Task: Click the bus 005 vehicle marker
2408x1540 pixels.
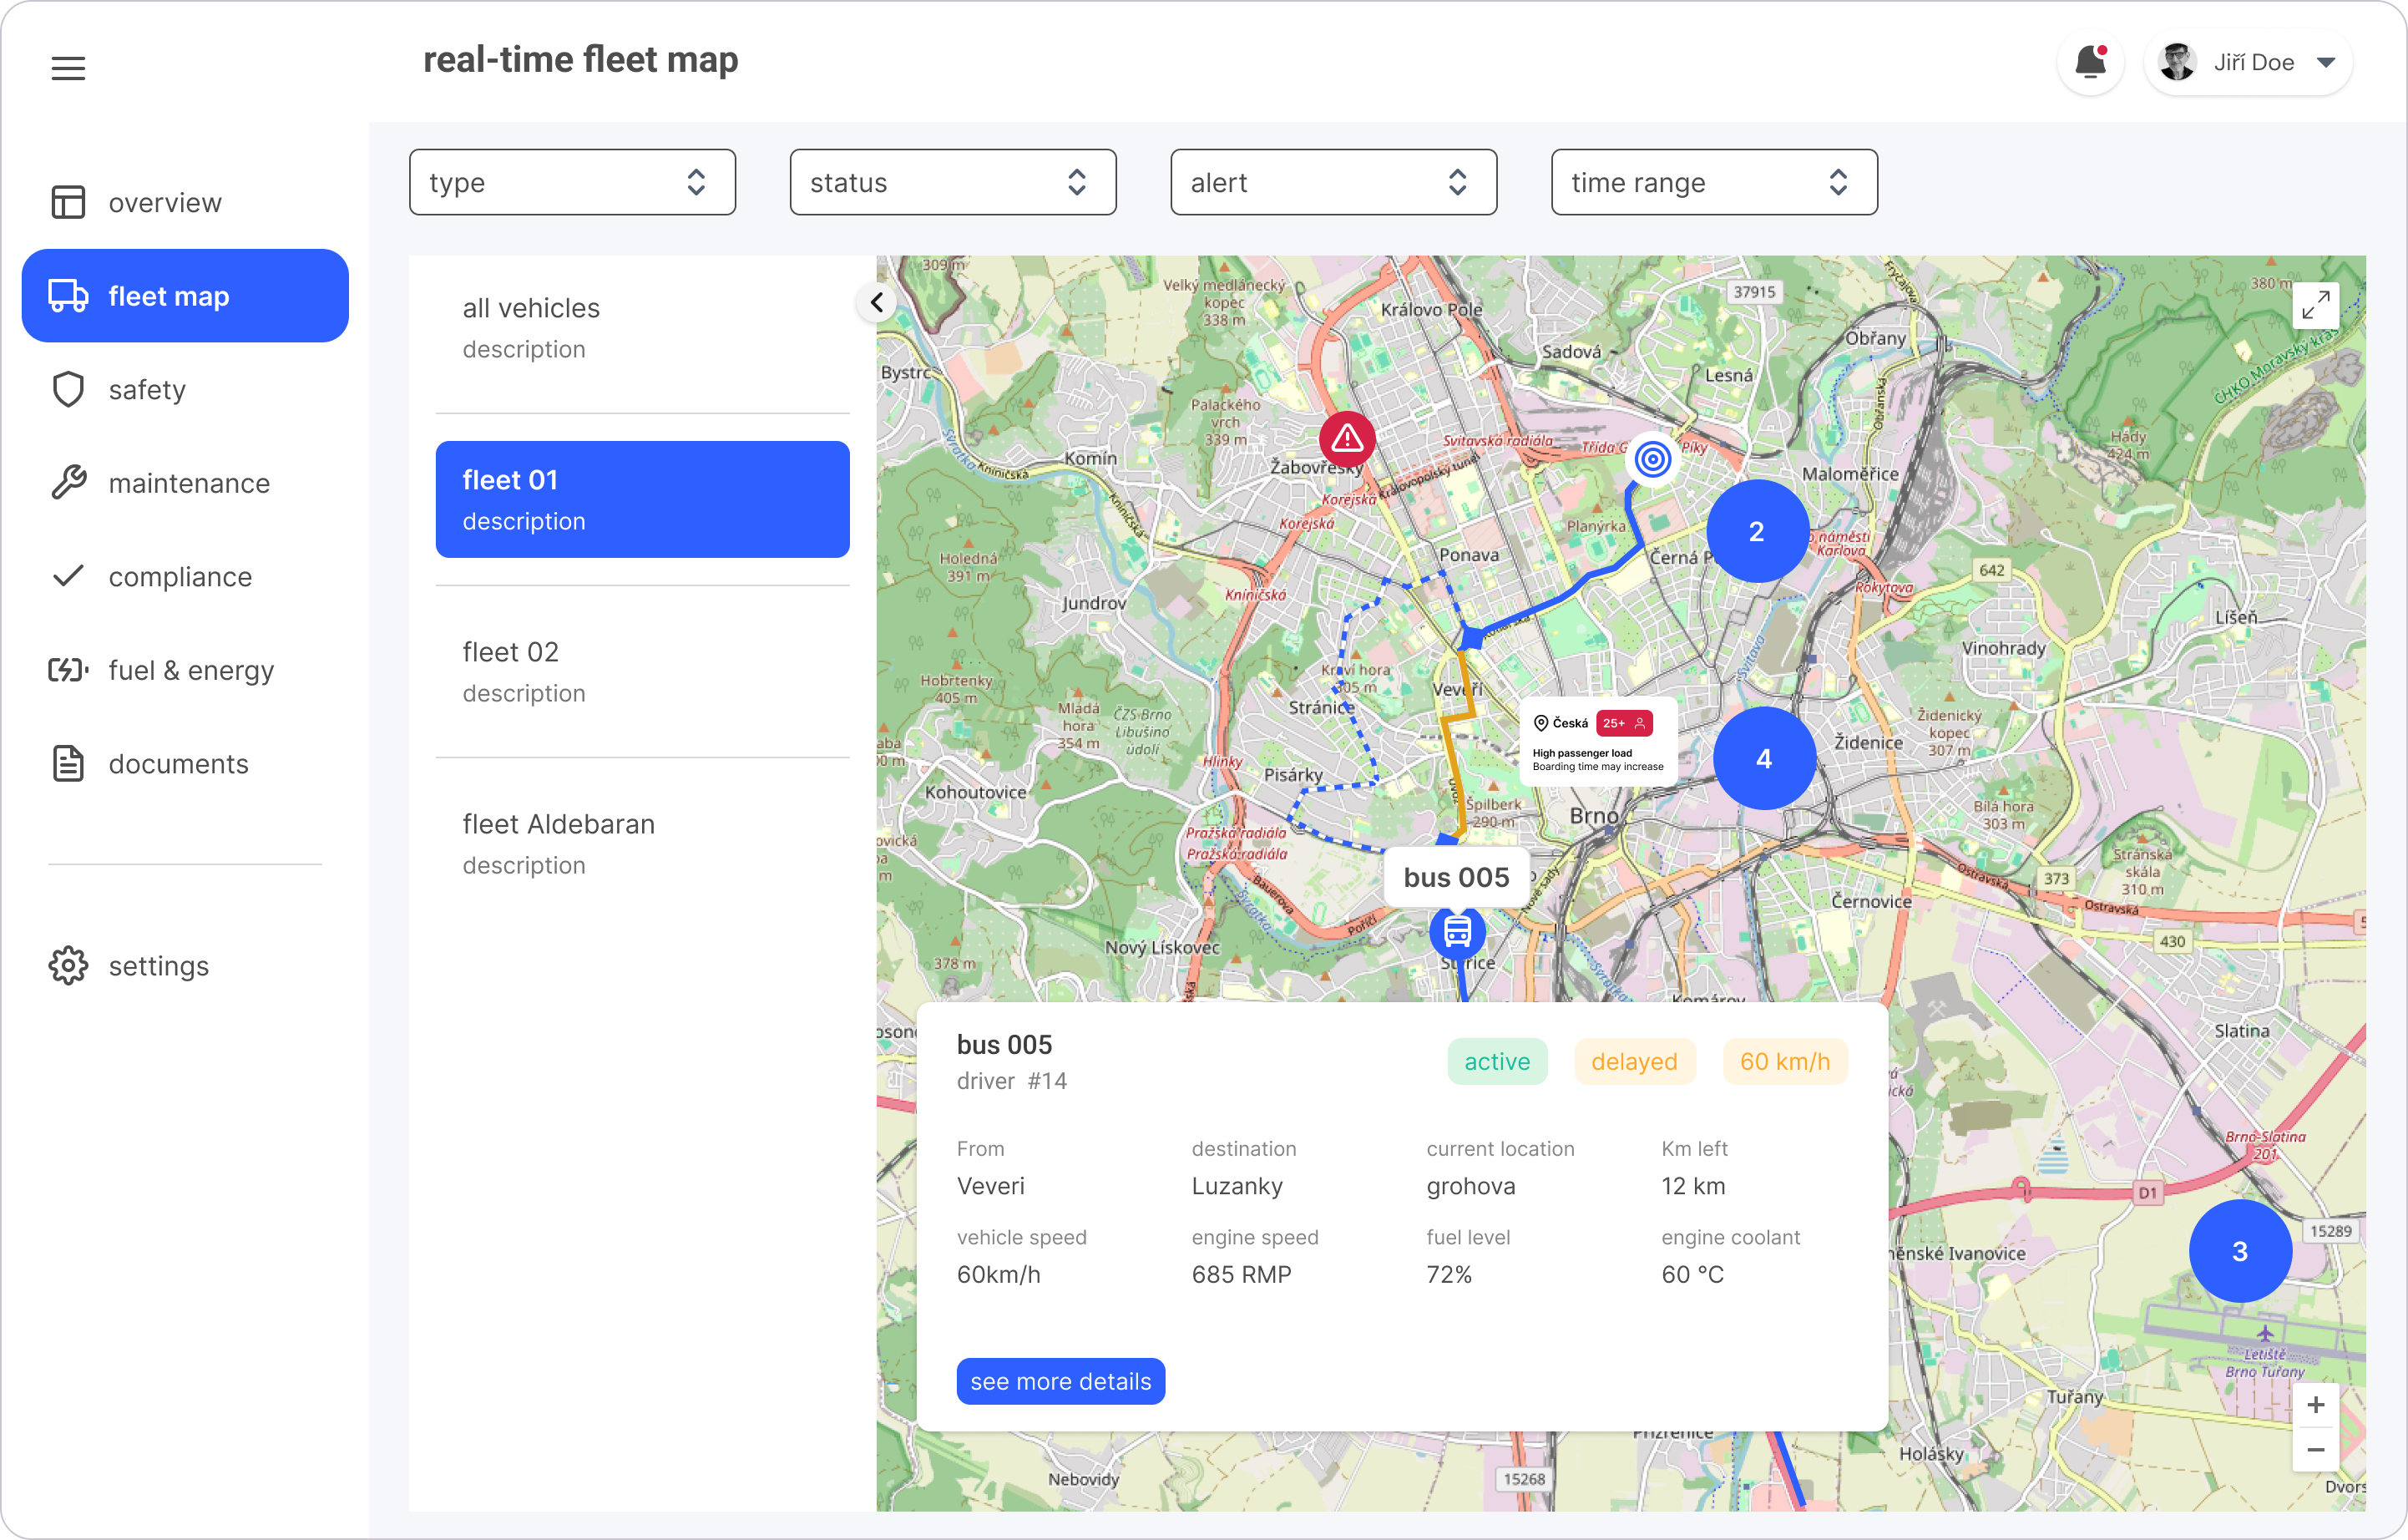Action: pos(1457,932)
